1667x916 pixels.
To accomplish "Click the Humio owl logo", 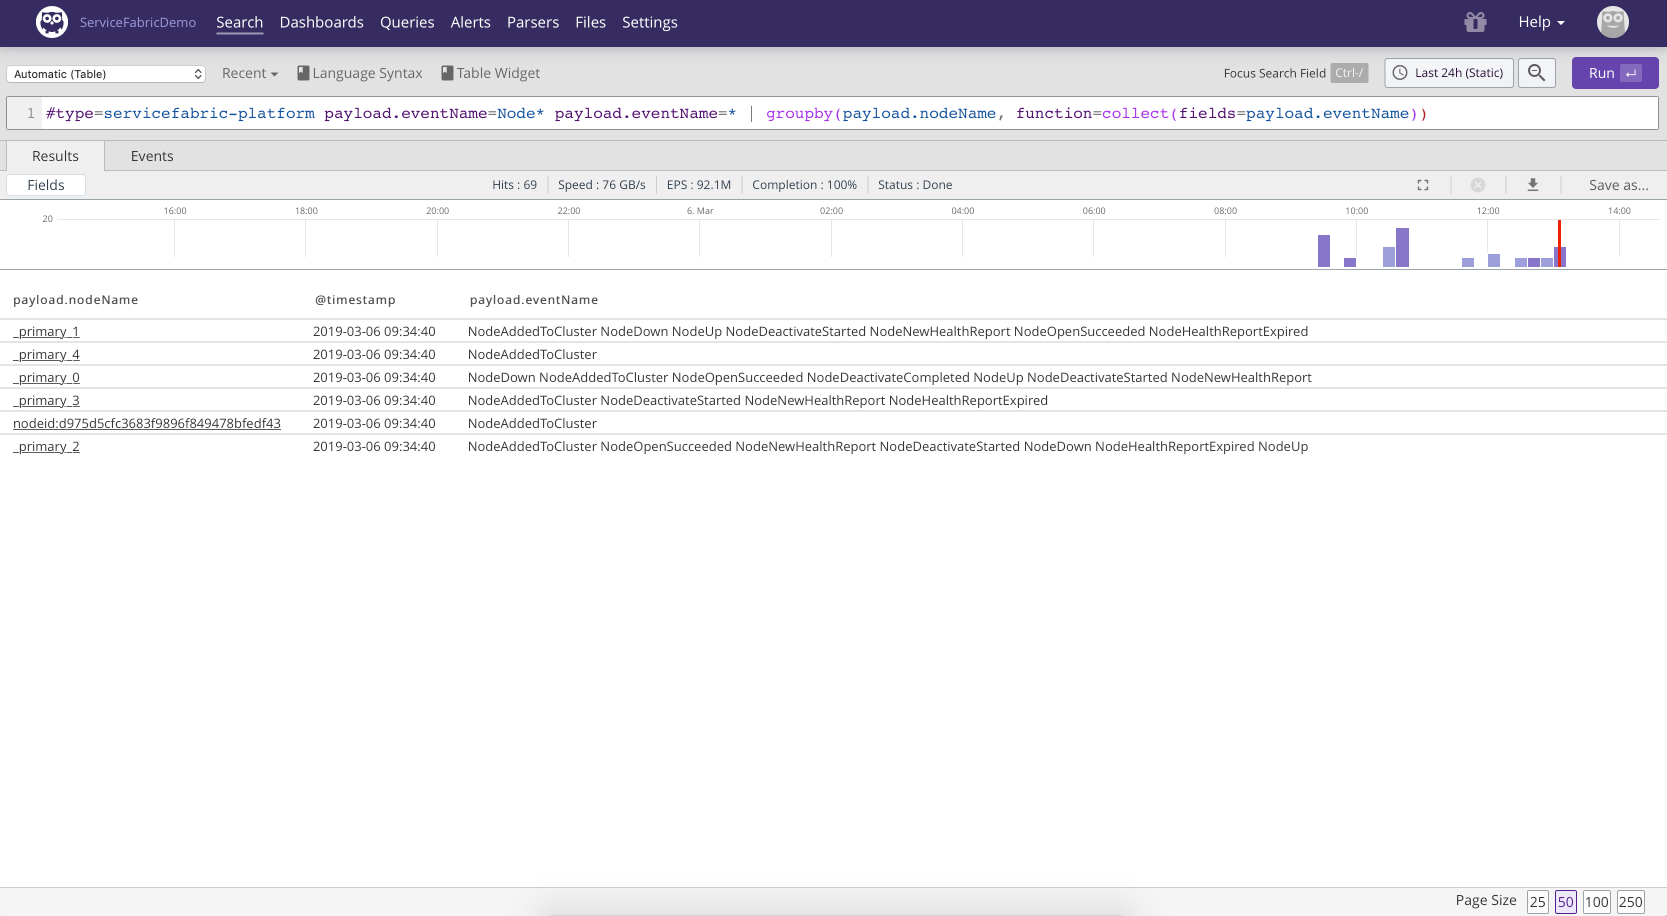I will point(52,22).
